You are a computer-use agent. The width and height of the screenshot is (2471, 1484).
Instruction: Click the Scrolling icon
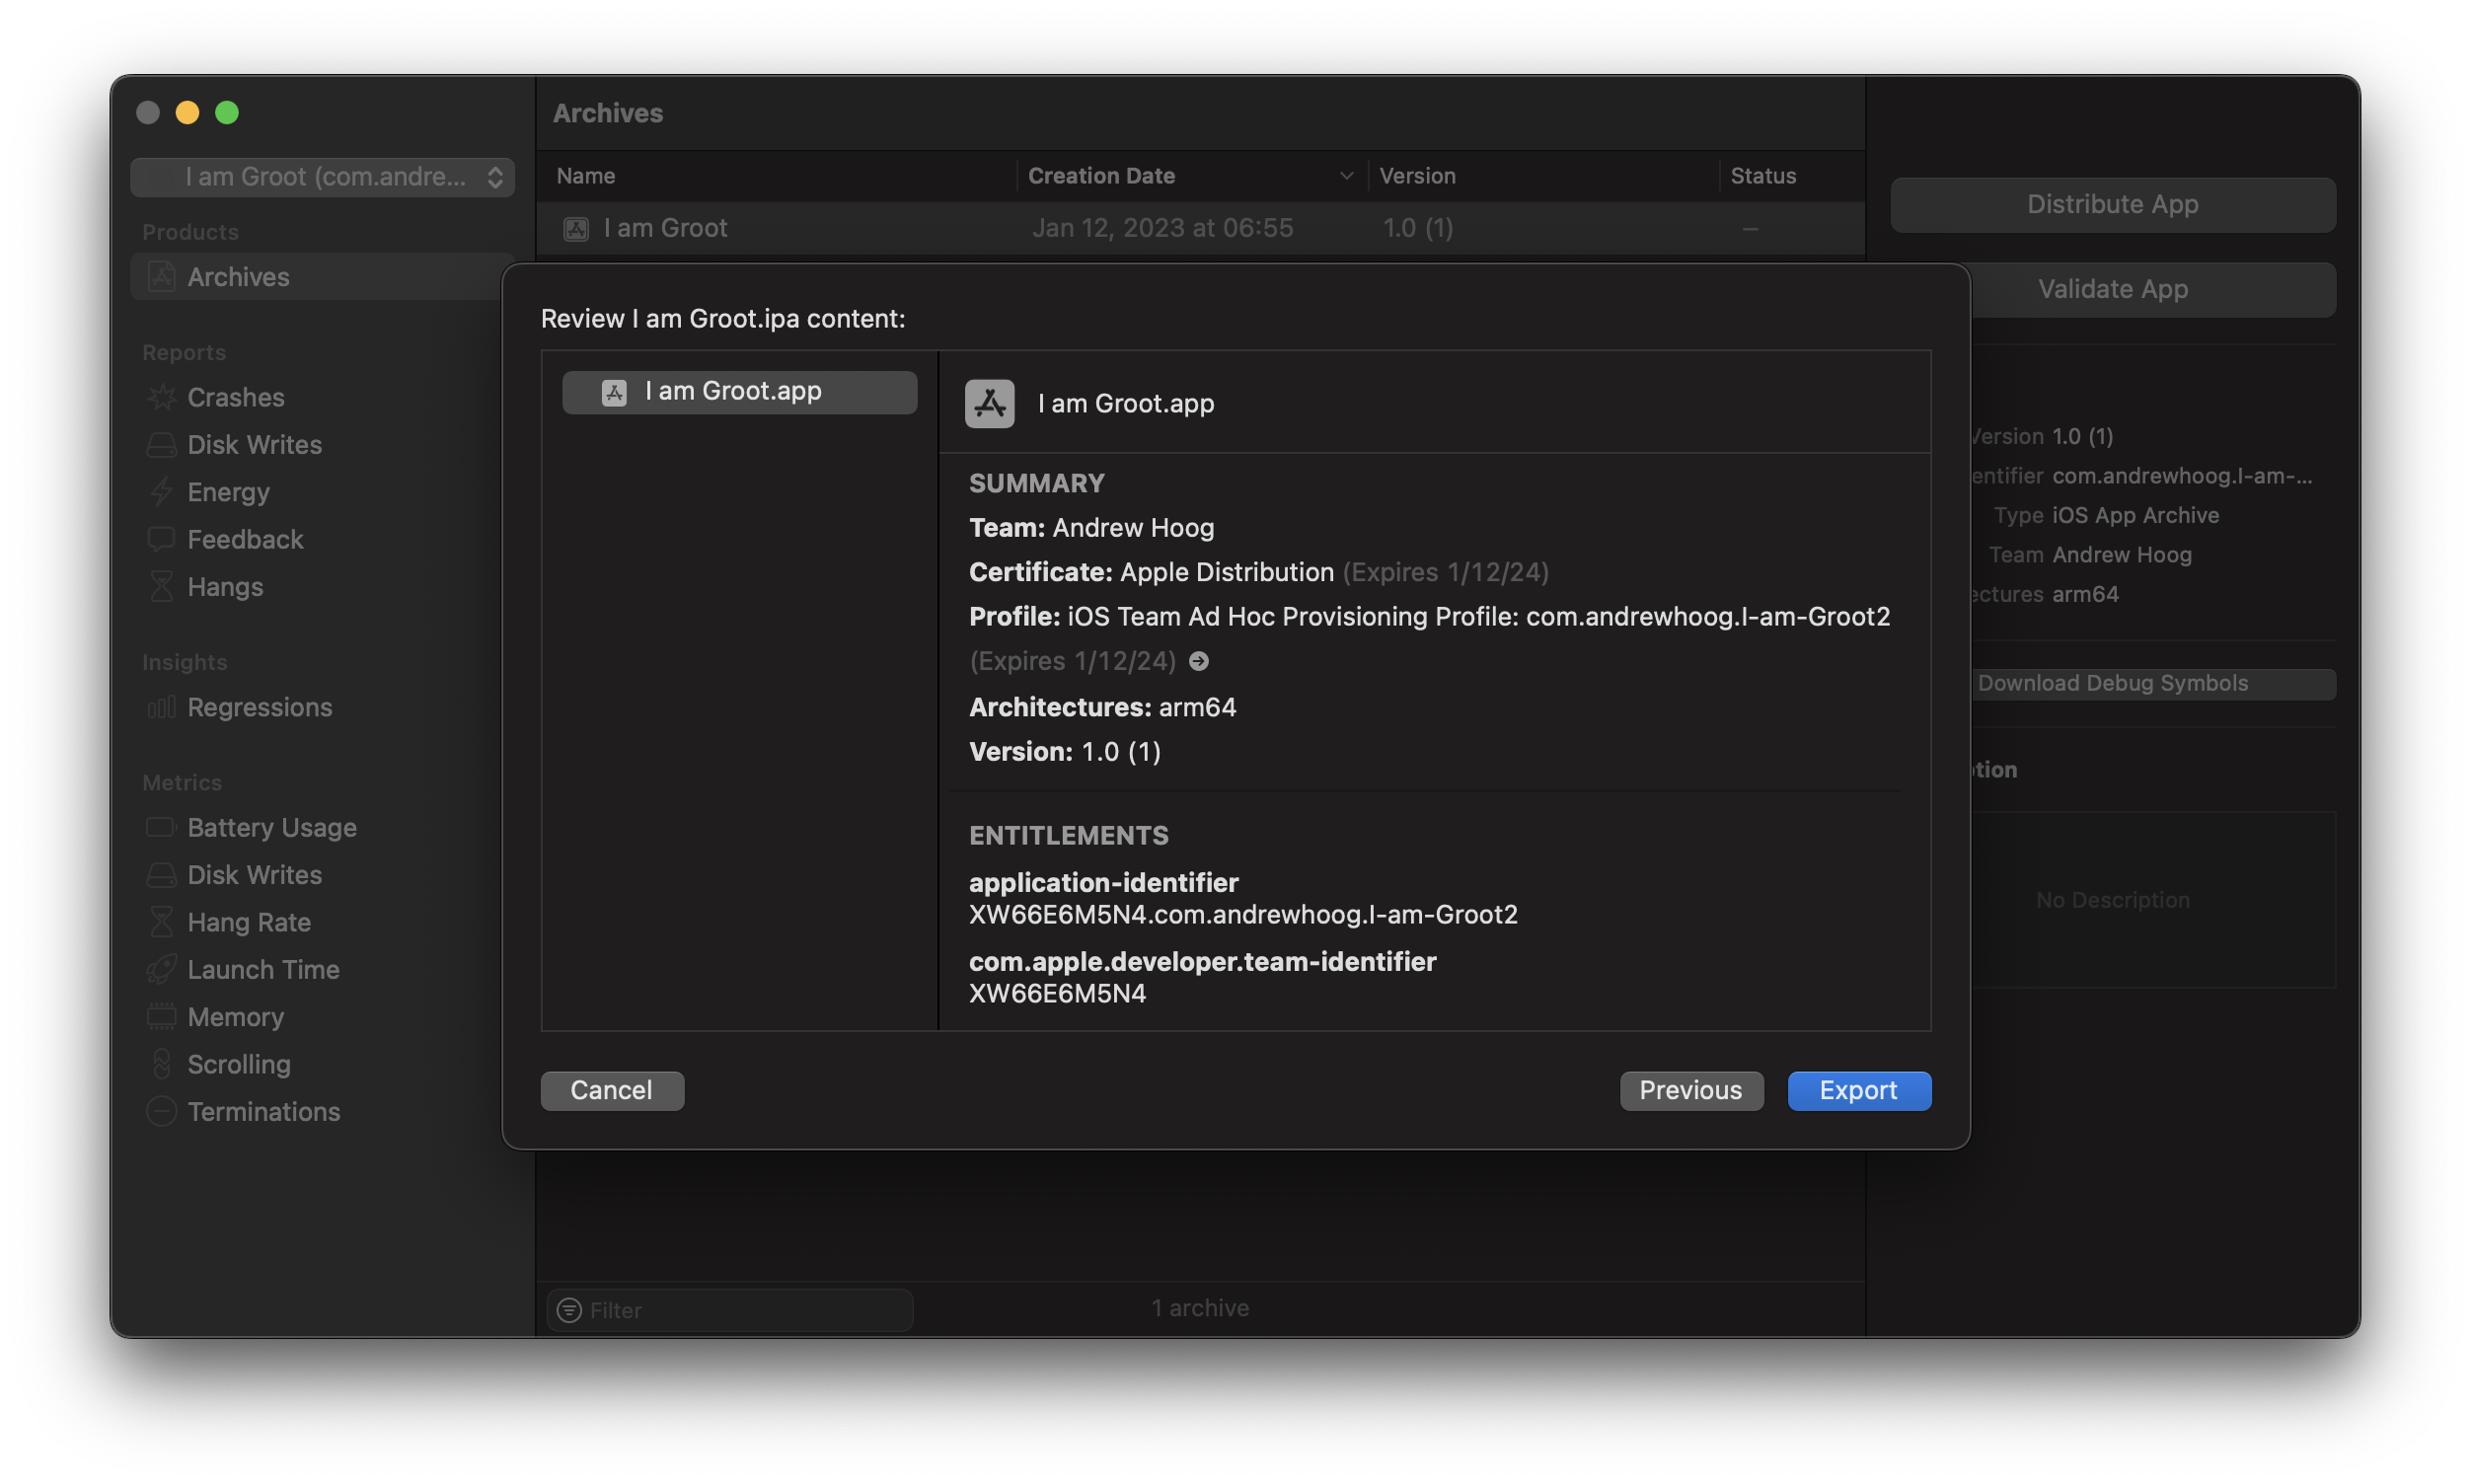click(161, 1064)
